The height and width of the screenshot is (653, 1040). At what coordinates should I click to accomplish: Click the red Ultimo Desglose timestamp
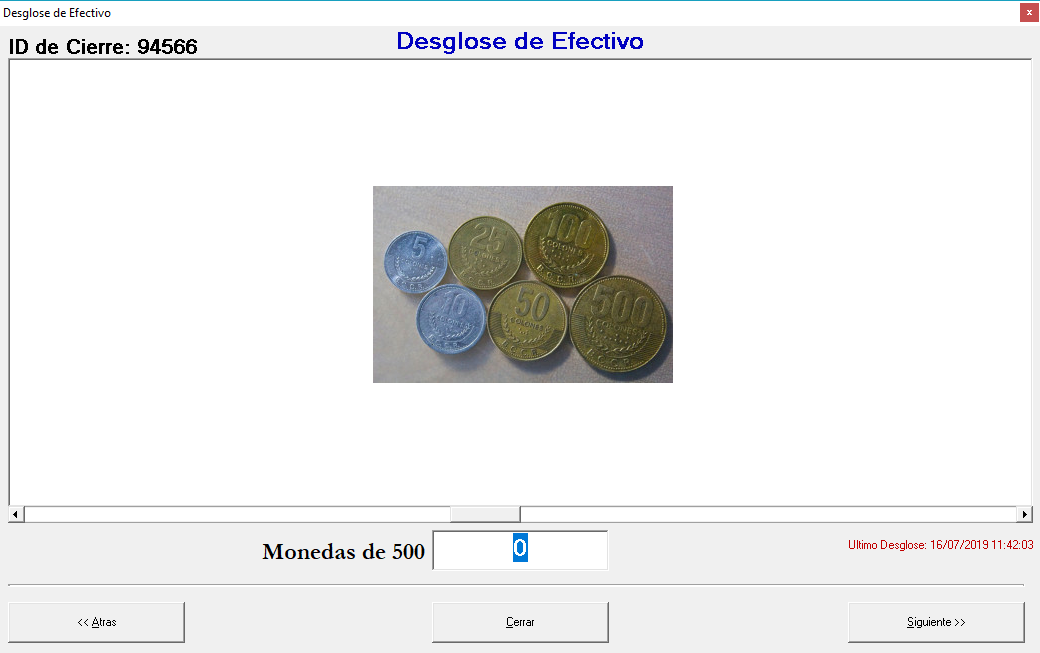pyautogui.click(x=940, y=545)
